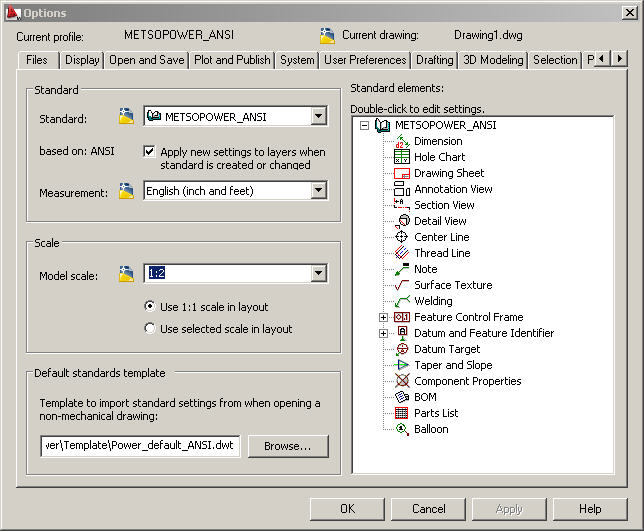Open the 3D Modeling tab
The height and width of the screenshot is (531, 644).
[493, 60]
